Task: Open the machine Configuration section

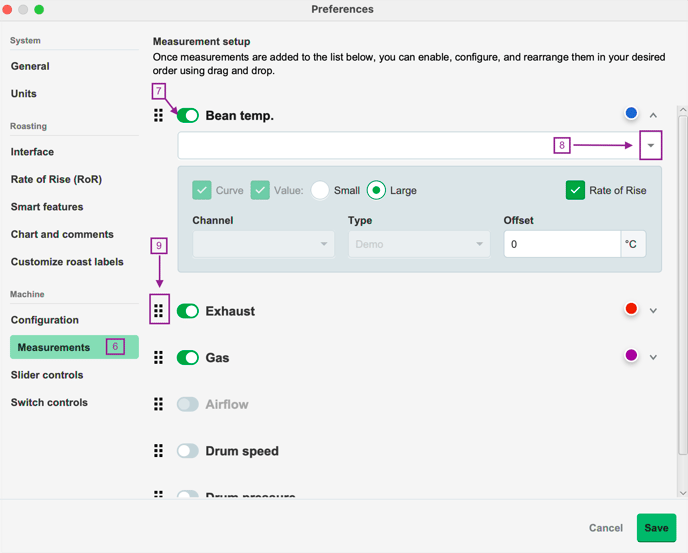Action: (45, 320)
